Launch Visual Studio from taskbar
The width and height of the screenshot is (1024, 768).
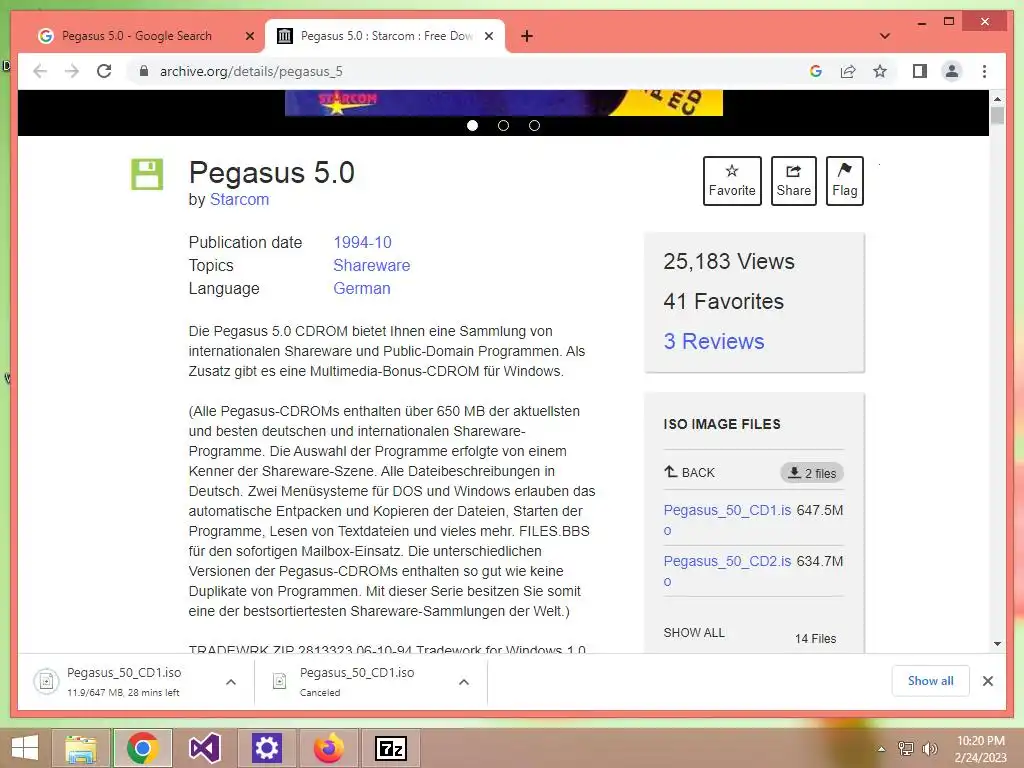pyautogui.click(x=204, y=748)
